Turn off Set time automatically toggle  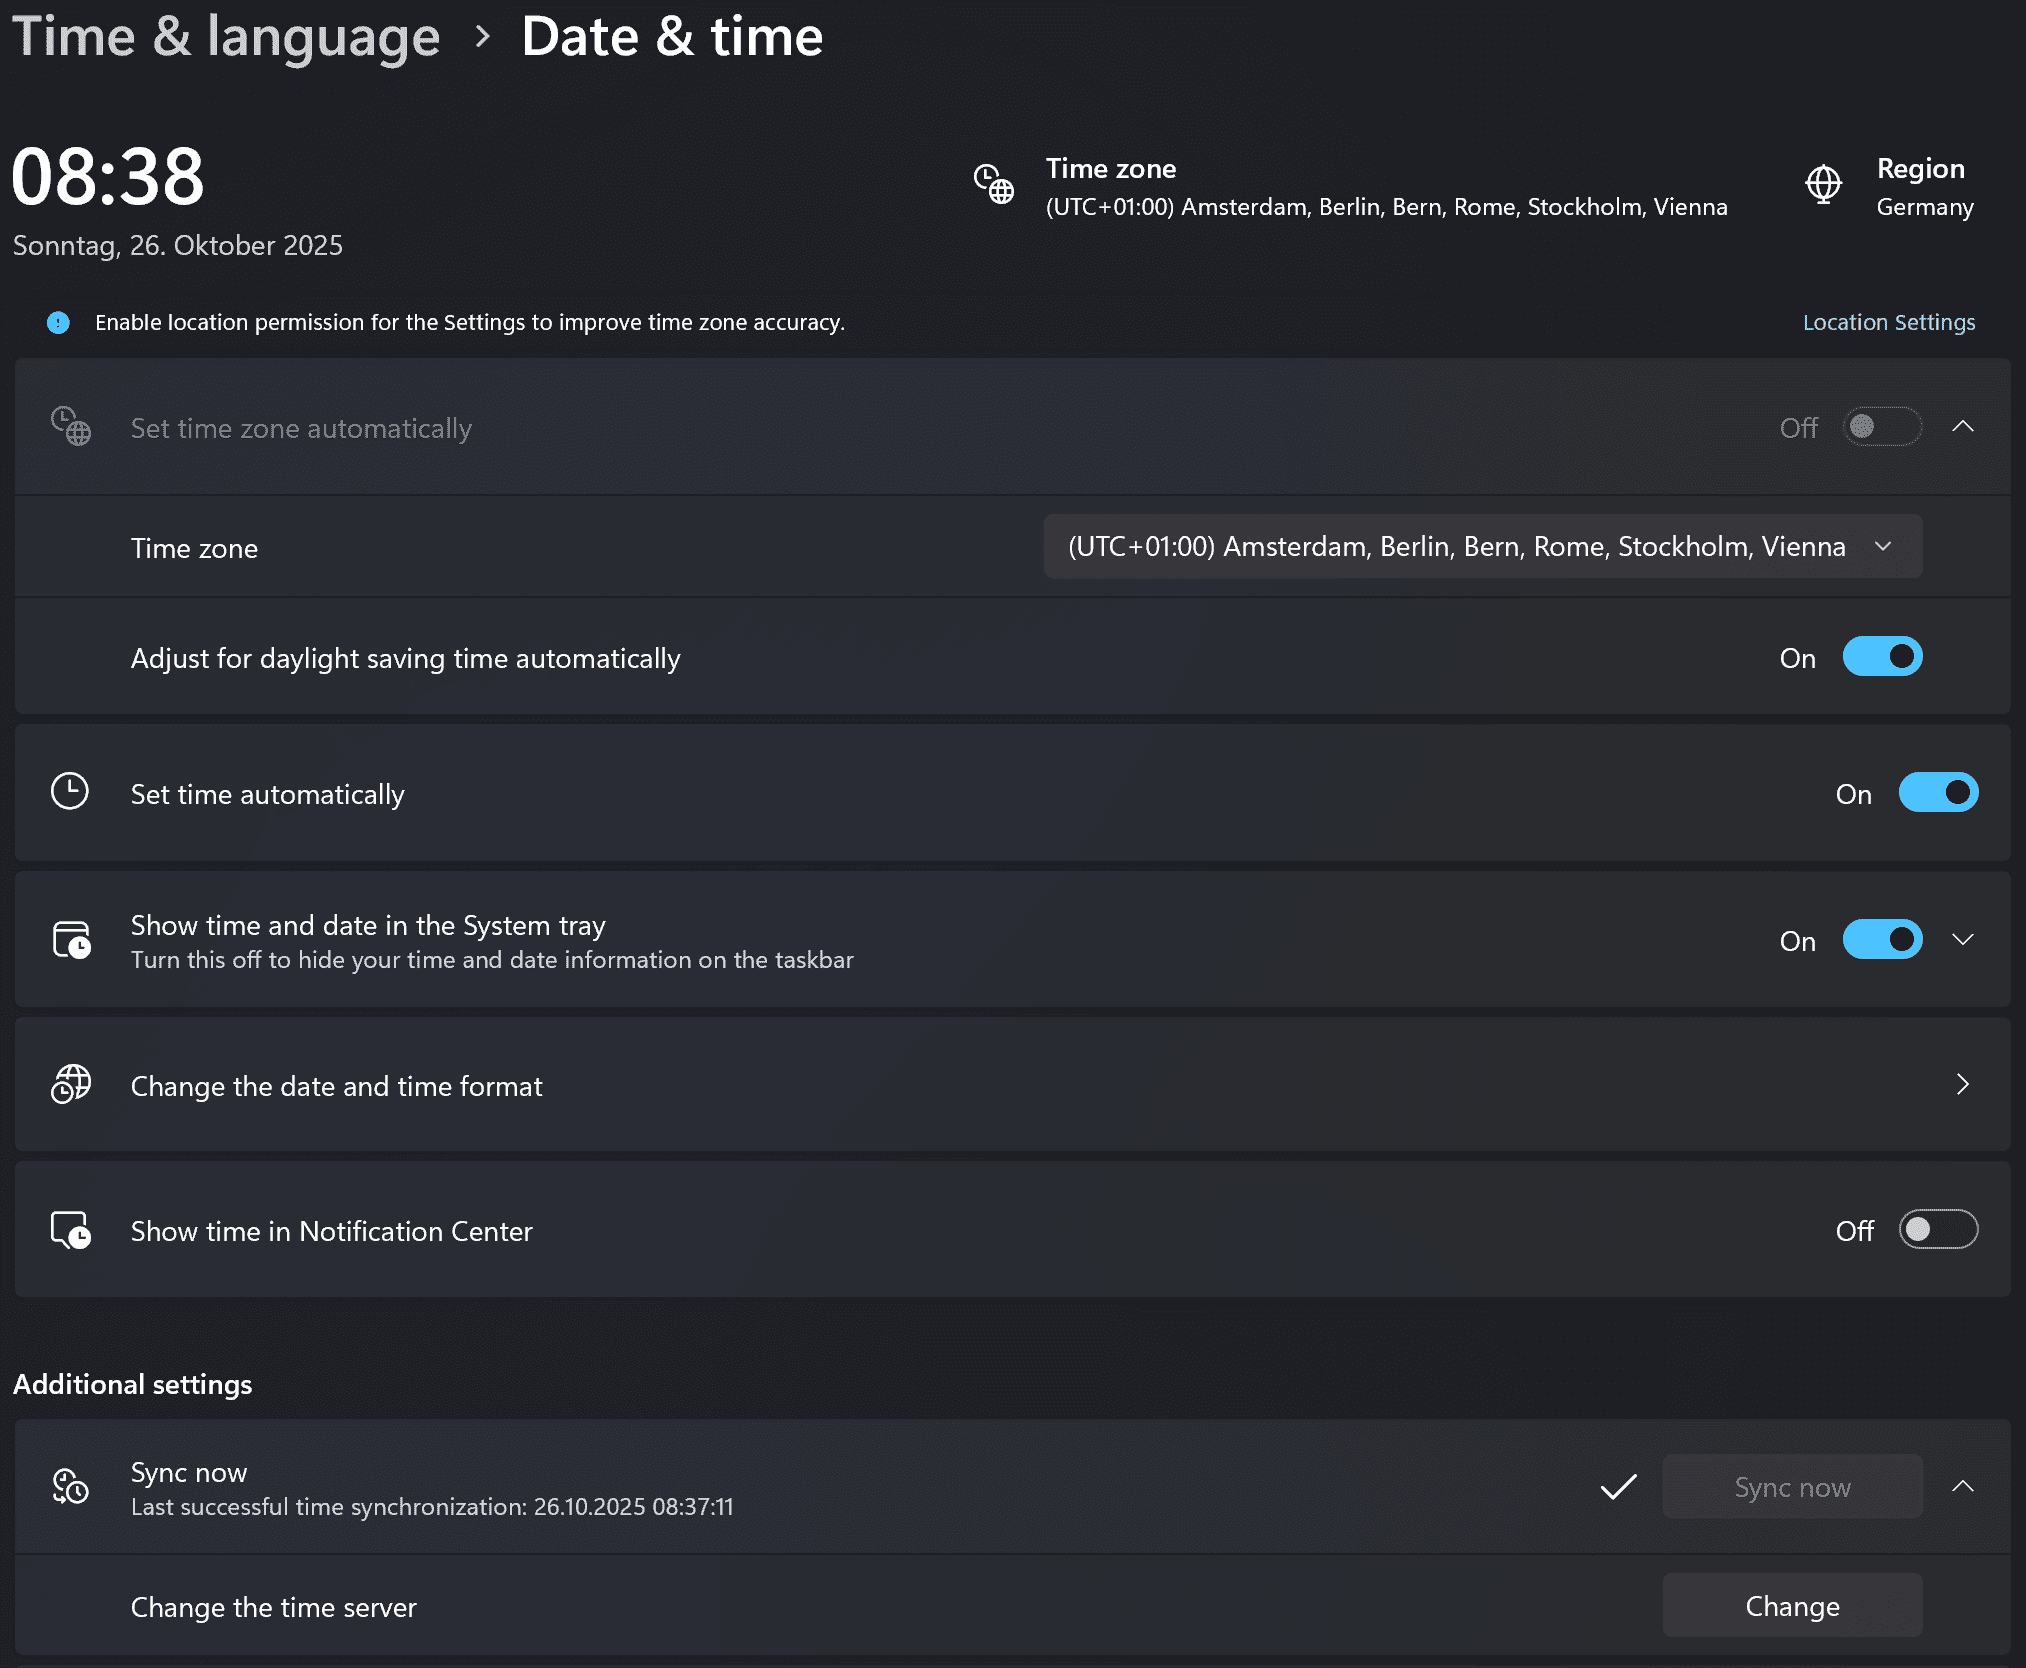(x=1937, y=793)
